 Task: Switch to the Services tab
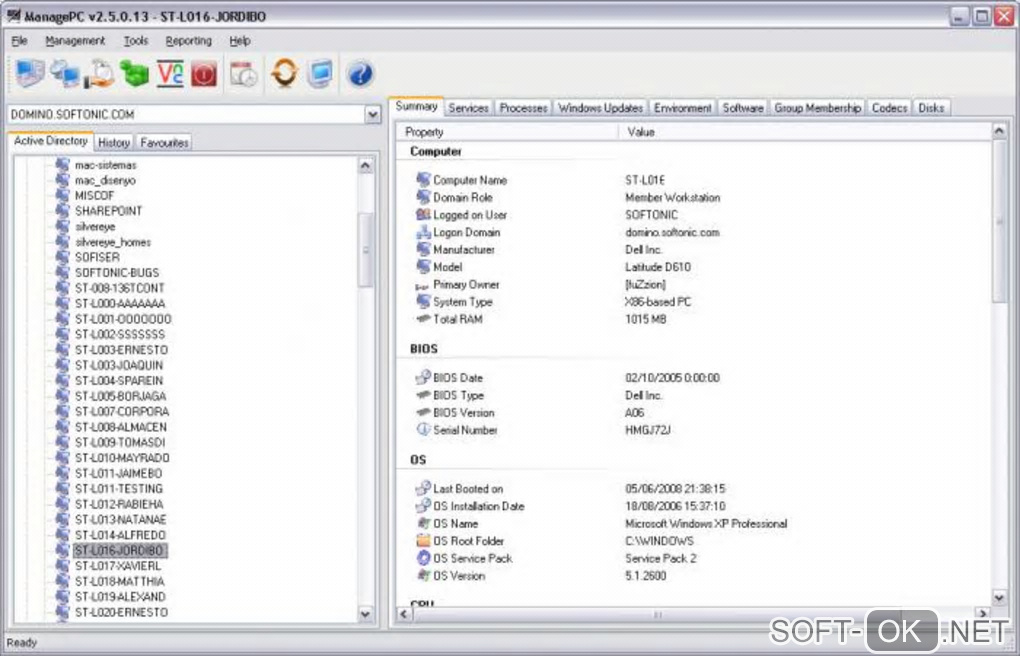click(468, 108)
